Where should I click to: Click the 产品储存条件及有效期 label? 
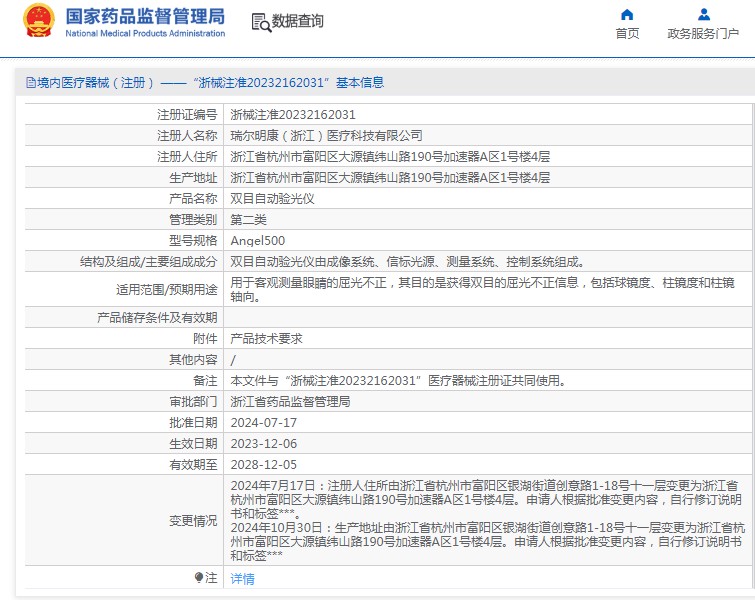pyautogui.click(x=157, y=317)
